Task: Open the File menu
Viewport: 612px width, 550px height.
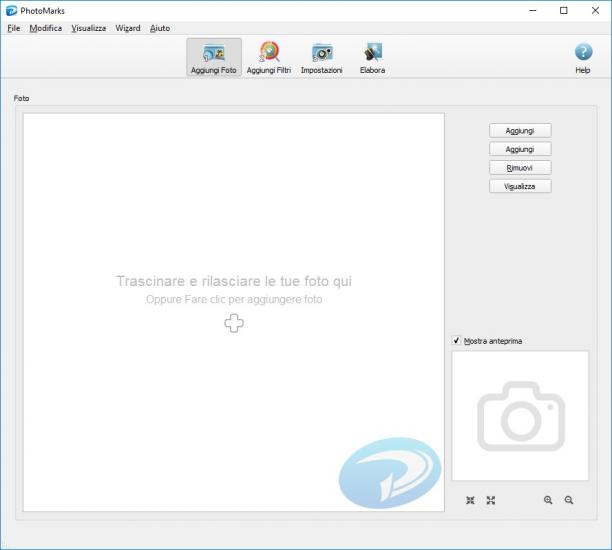Action: [x=14, y=28]
